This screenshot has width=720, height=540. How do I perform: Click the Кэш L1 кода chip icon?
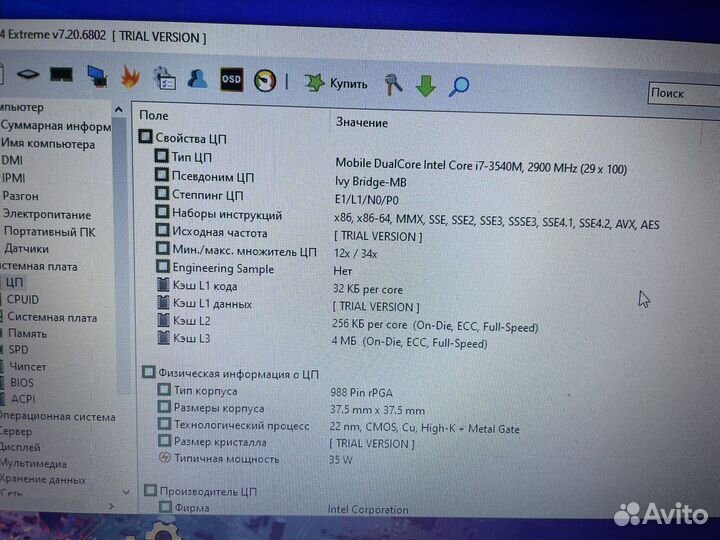(163, 285)
